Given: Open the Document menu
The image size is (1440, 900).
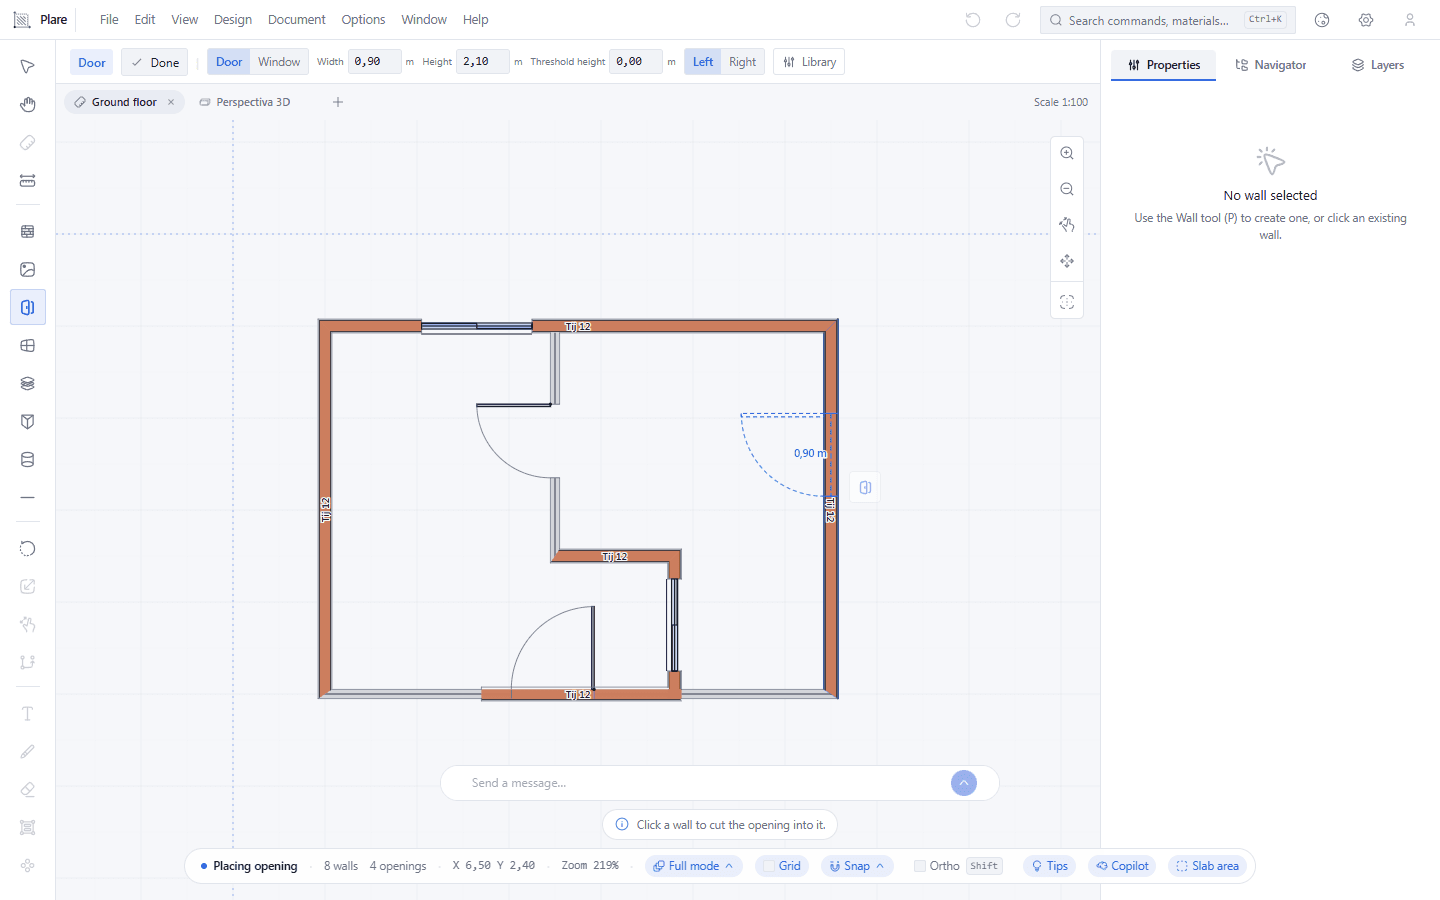Looking at the screenshot, I should [297, 20].
